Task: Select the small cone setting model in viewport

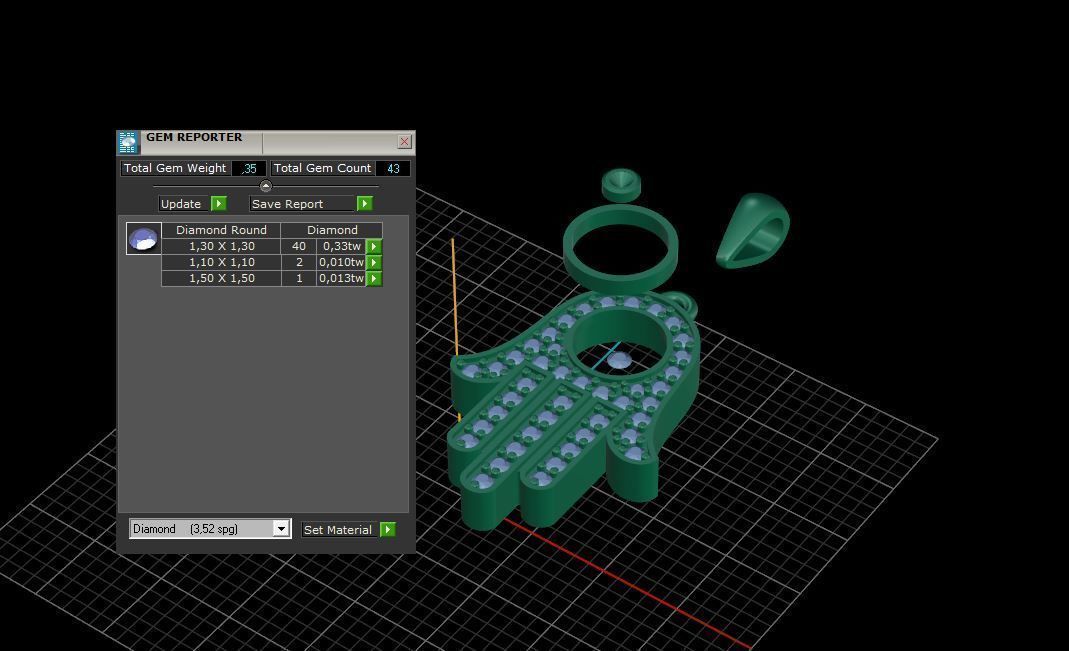Action: pyautogui.click(x=621, y=185)
